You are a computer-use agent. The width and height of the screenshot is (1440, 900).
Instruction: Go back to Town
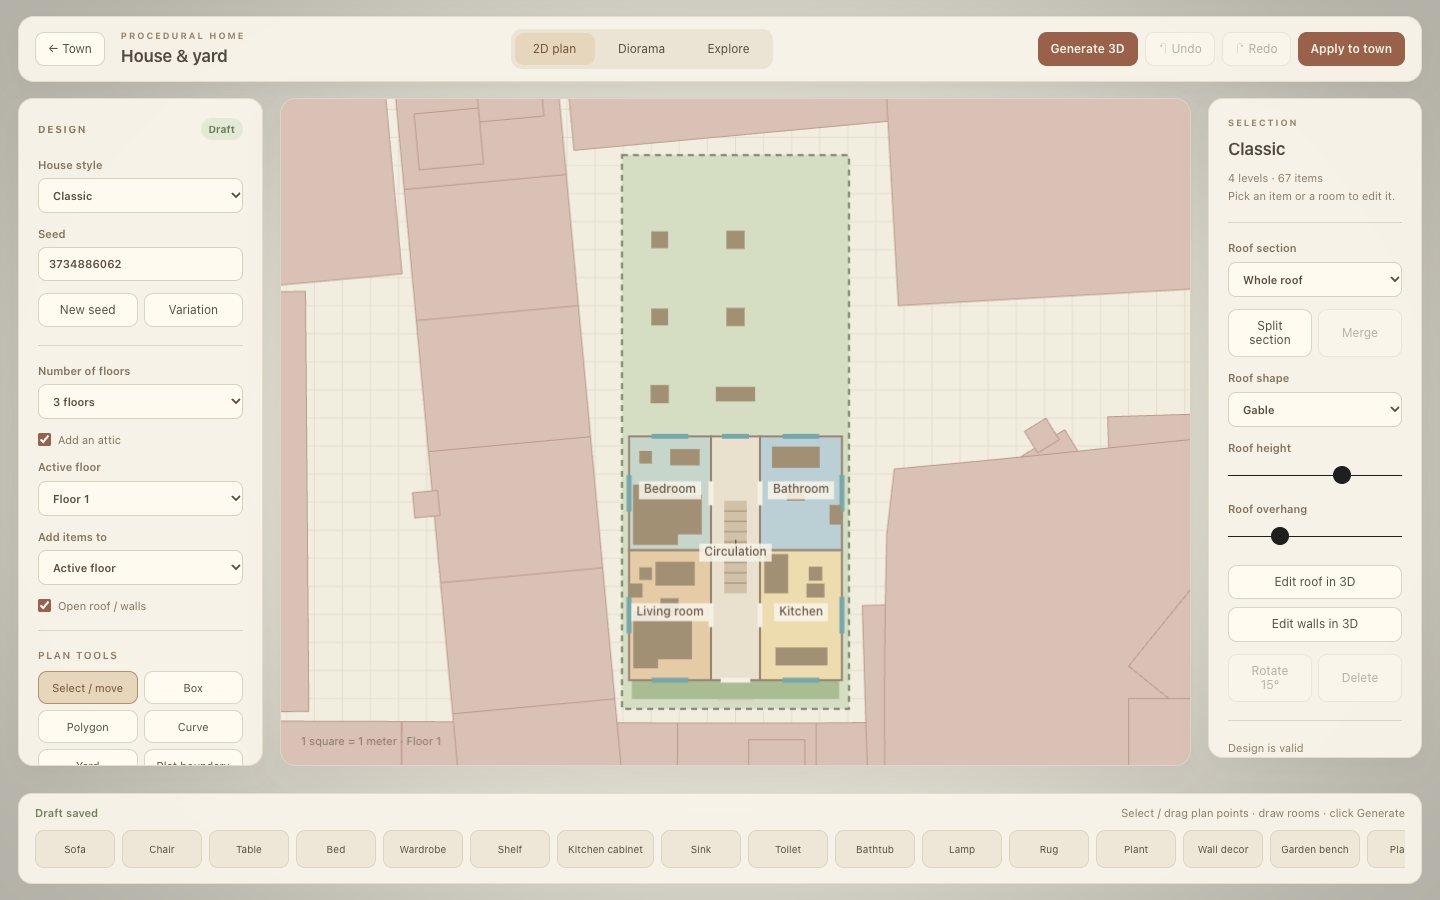point(70,49)
